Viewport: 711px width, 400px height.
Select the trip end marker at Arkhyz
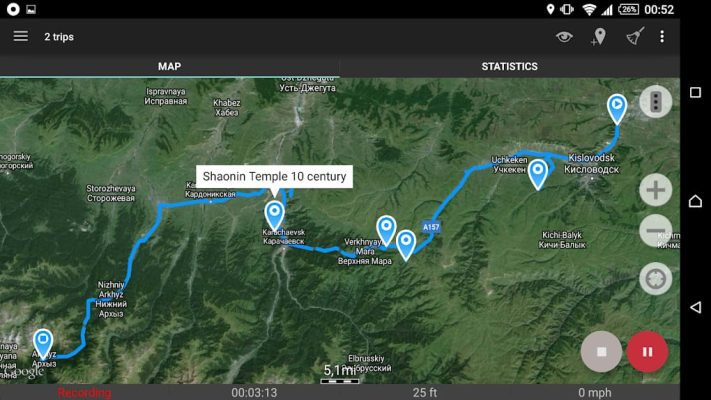[43, 343]
